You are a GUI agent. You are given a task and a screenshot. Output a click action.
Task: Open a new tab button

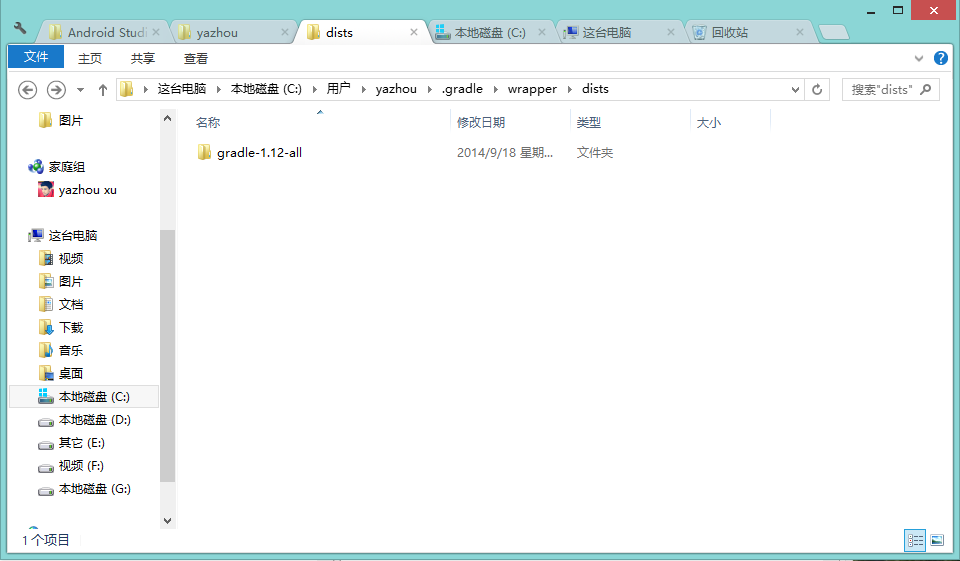point(834,32)
